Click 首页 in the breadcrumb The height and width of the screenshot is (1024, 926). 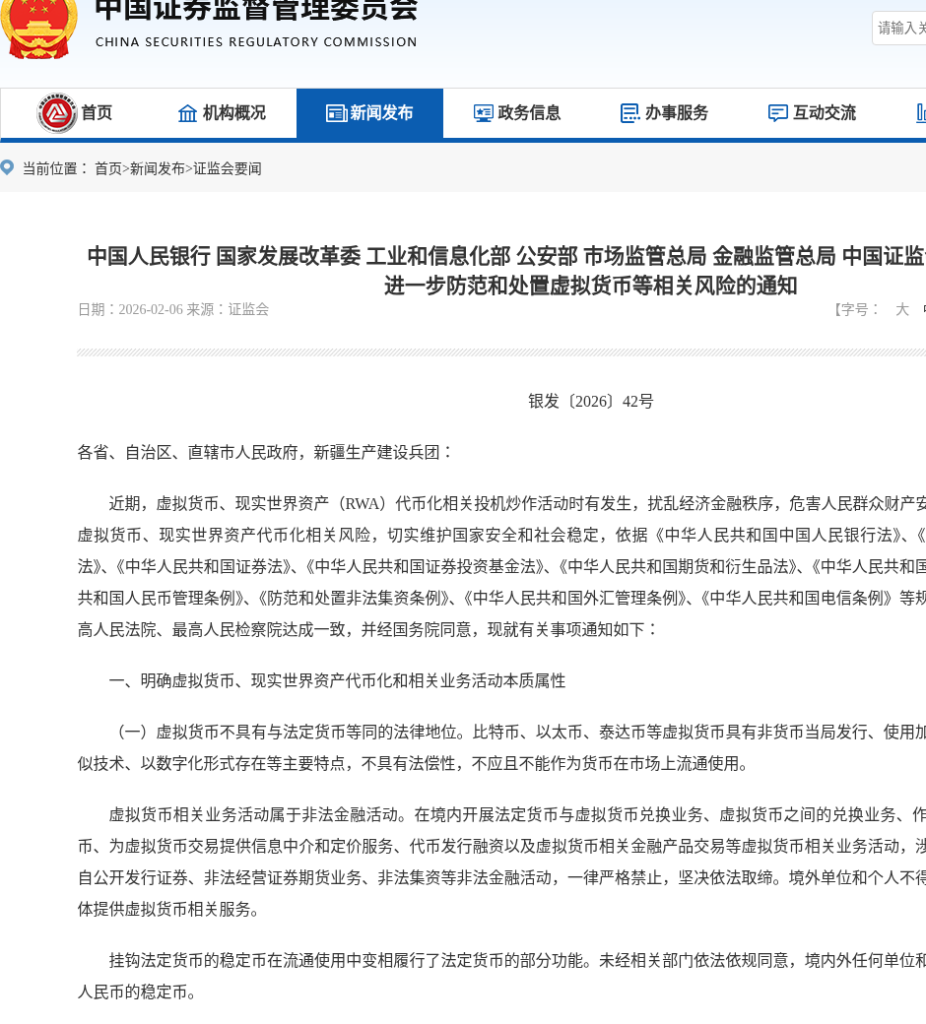pyautogui.click(x=108, y=168)
